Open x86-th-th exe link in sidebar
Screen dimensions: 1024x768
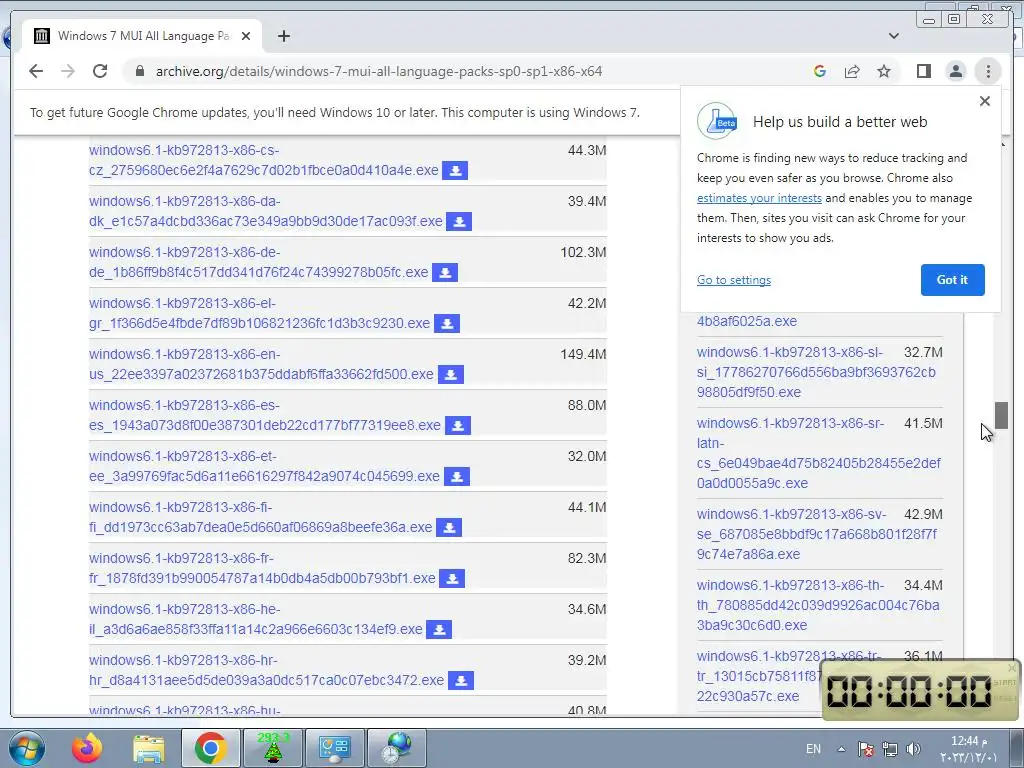(x=818, y=605)
